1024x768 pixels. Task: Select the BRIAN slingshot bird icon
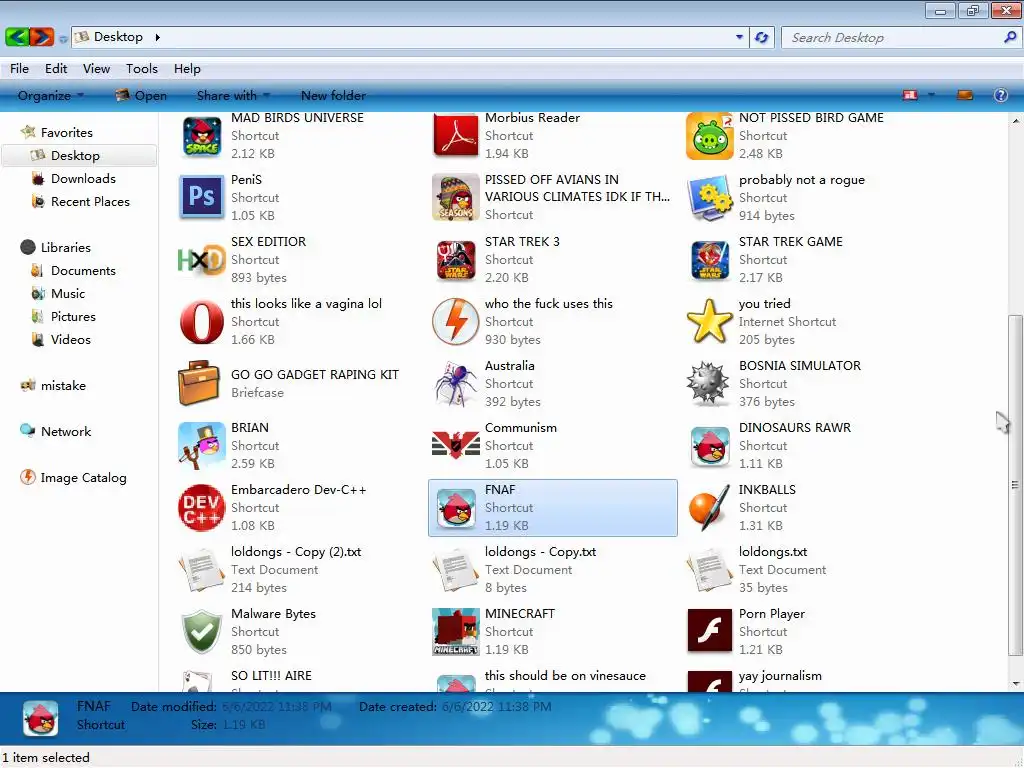pyautogui.click(x=202, y=445)
